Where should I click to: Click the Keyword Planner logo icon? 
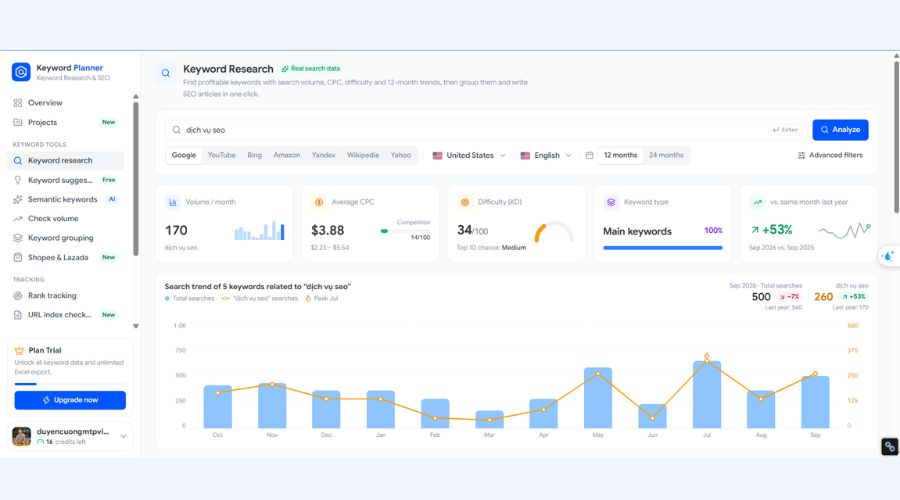(x=21, y=72)
